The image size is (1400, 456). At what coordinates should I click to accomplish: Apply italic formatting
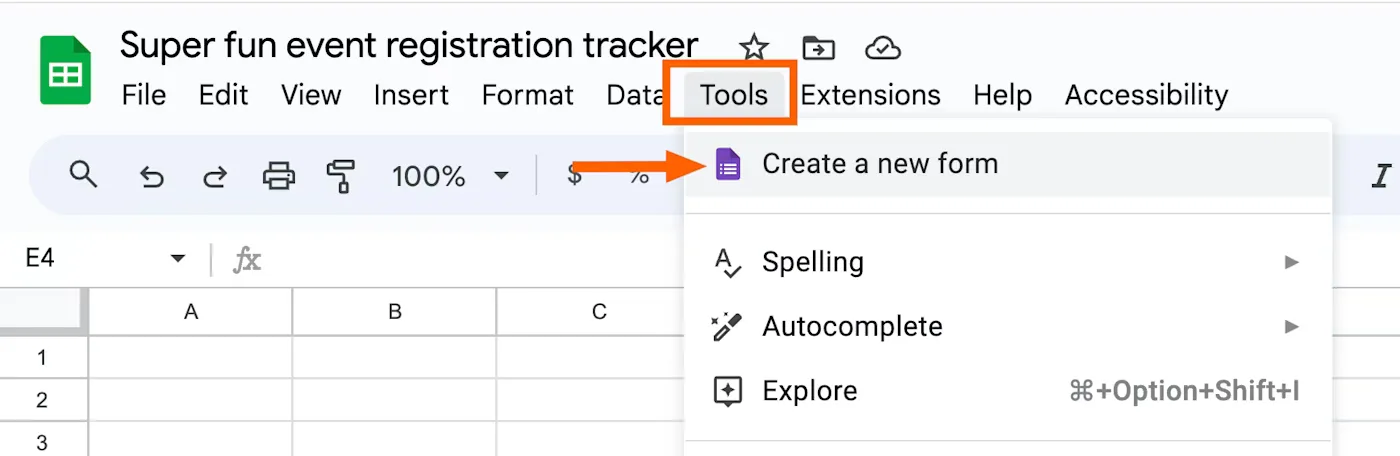1381,177
